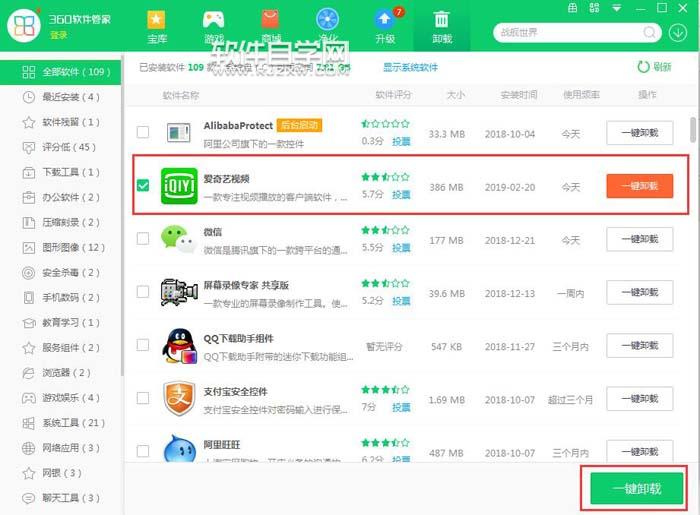This screenshot has height=515, width=700.
Task: Click 投票 link for 爱奇艺视频
Action: tap(401, 195)
